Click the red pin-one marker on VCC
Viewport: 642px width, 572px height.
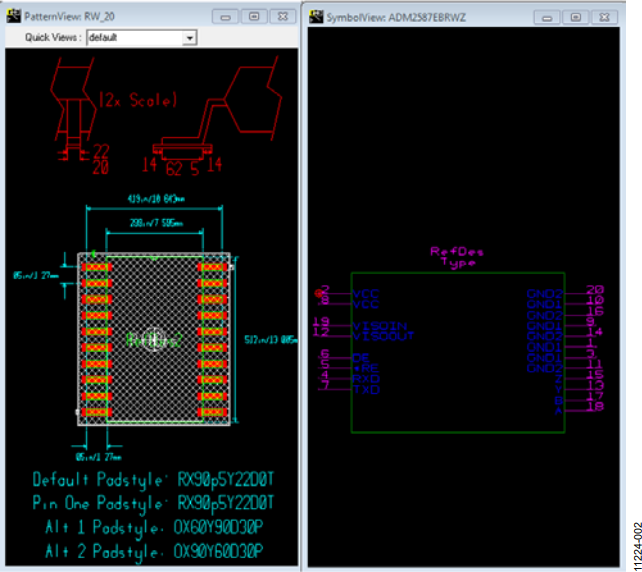point(318,293)
